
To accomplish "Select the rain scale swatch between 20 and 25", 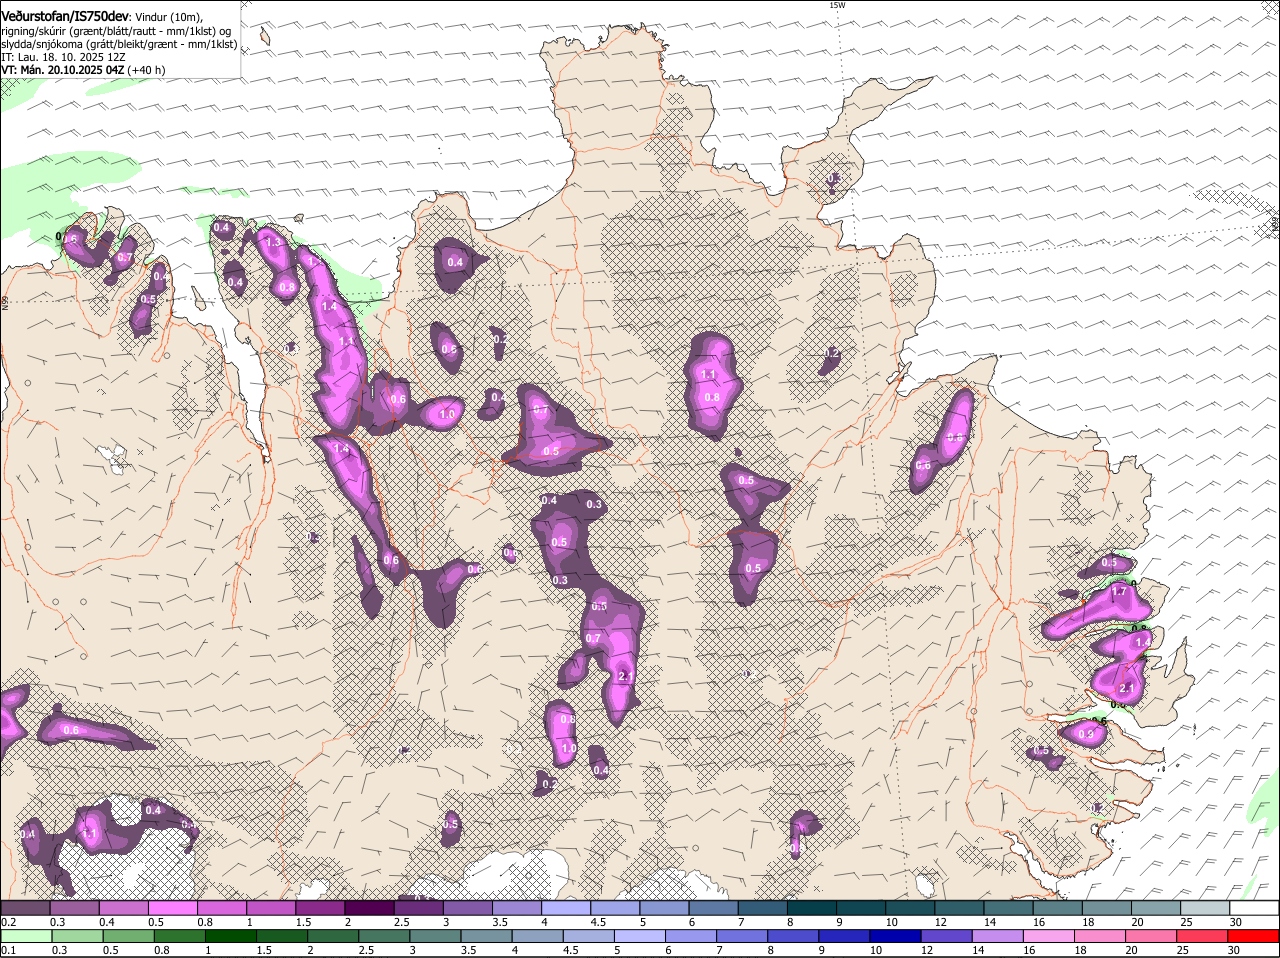I will click(x=1151, y=937).
